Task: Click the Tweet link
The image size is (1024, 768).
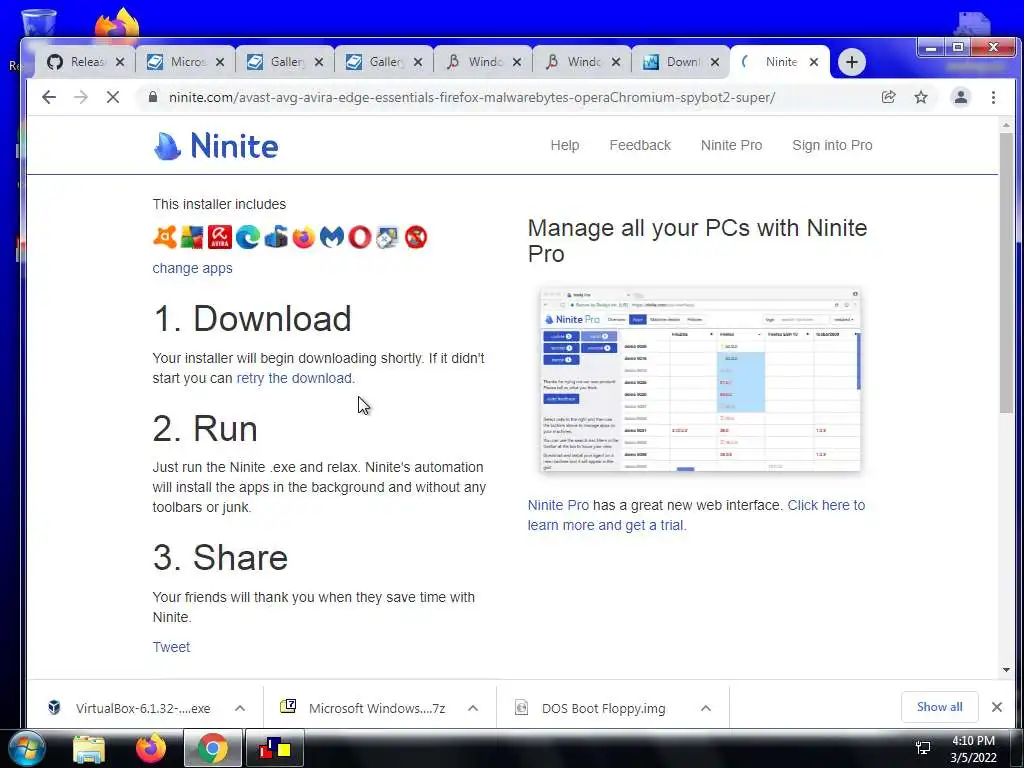Action: click(171, 647)
